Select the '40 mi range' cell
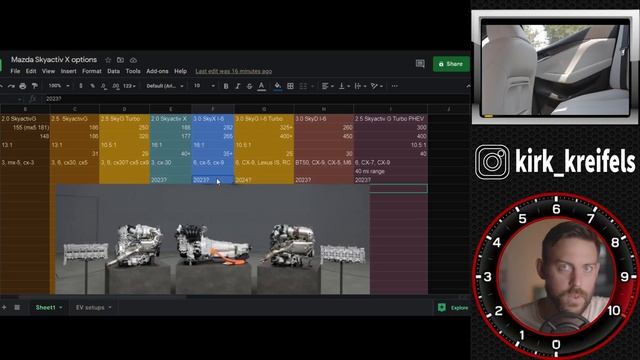This screenshot has height=360, width=640. [x=390, y=171]
